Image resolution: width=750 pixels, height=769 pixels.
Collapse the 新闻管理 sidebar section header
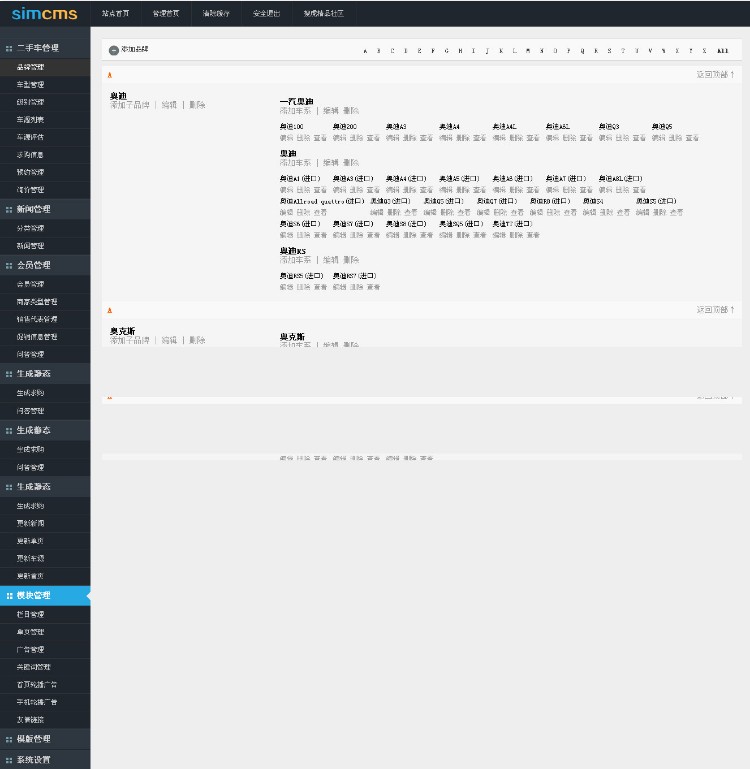45,209
